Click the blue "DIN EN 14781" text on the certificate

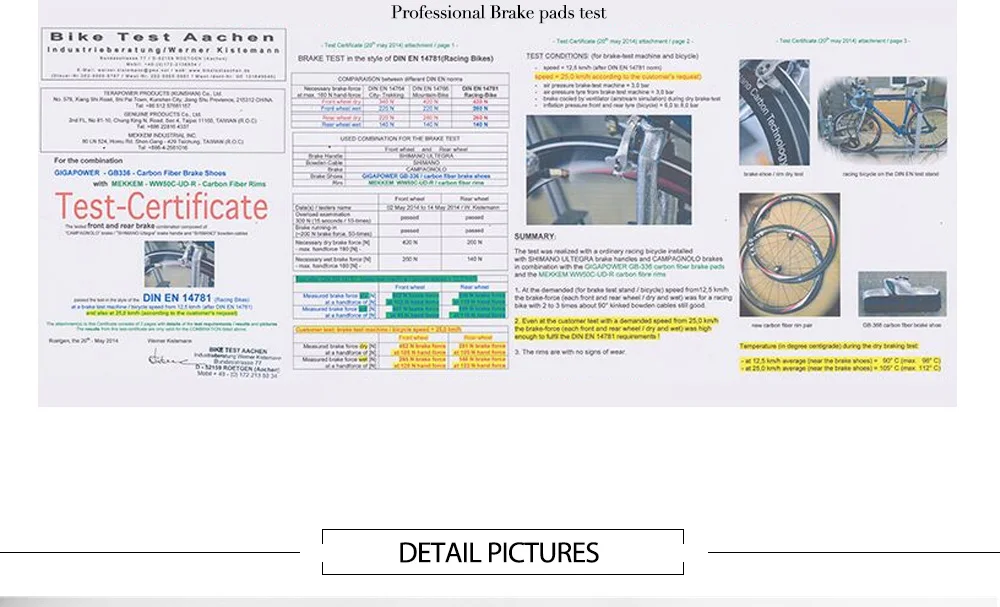pyautogui.click(x=177, y=298)
